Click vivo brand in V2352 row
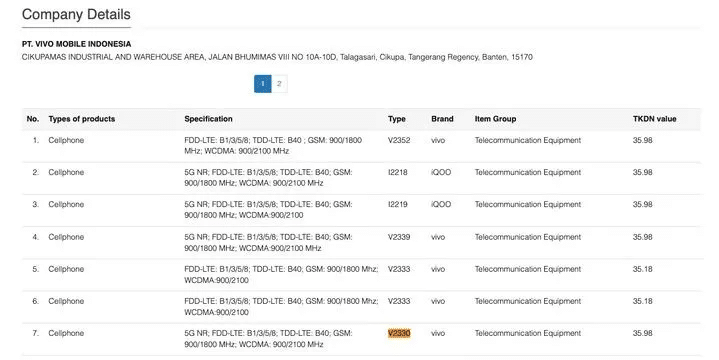Viewport: 719px width, 360px height. [x=438, y=140]
